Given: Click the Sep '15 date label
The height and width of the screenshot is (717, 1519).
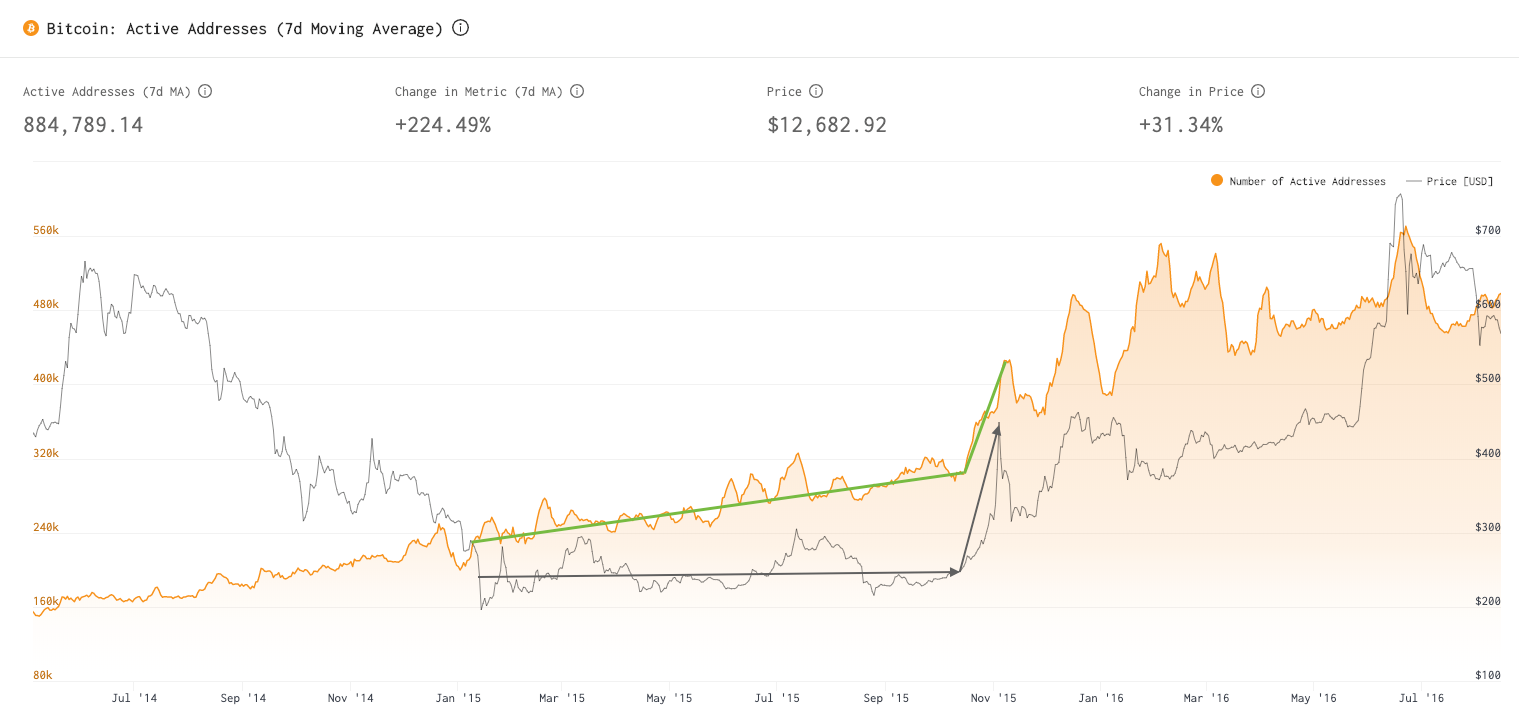Looking at the screenshot, I should tap(886, 698).
